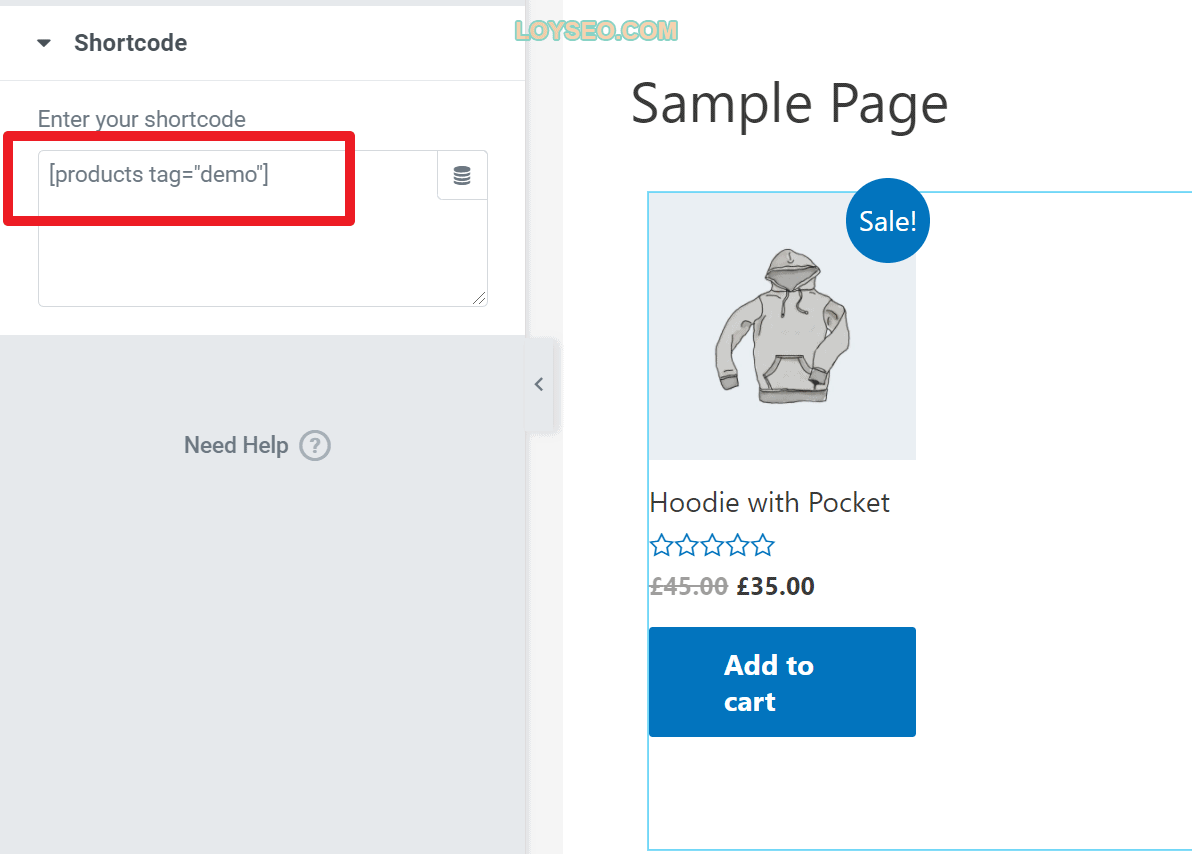Click the LOYSEO.COM watermark logo
This screenshot has width=1192, height=854.
596,30
